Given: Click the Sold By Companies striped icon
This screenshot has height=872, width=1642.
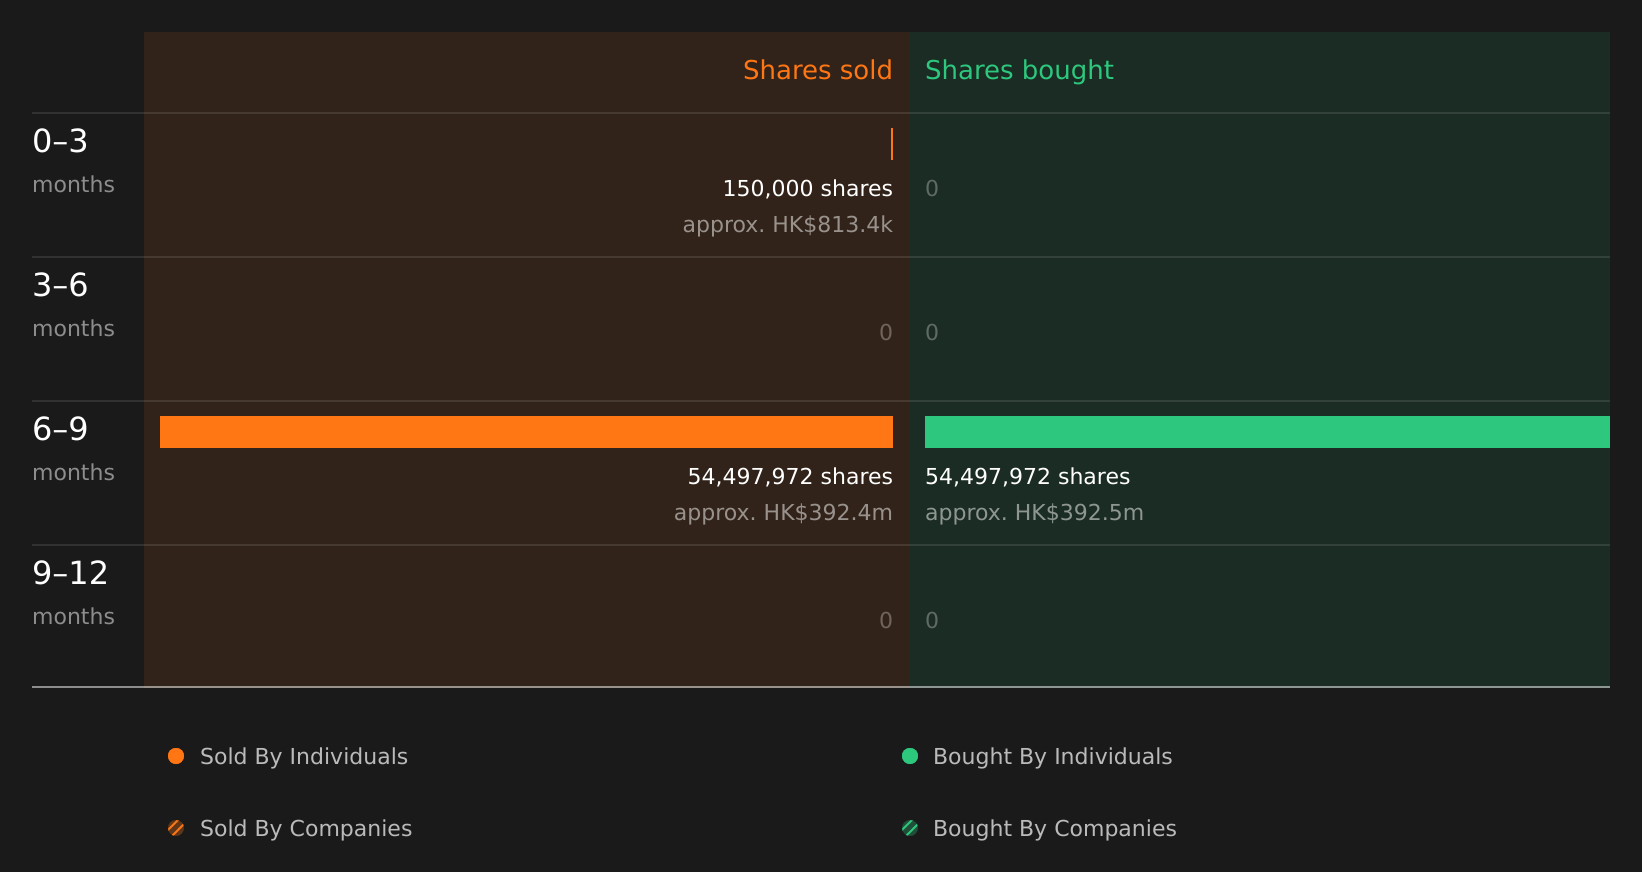Looking at the screenshot, I should click(x=176, y=828).
